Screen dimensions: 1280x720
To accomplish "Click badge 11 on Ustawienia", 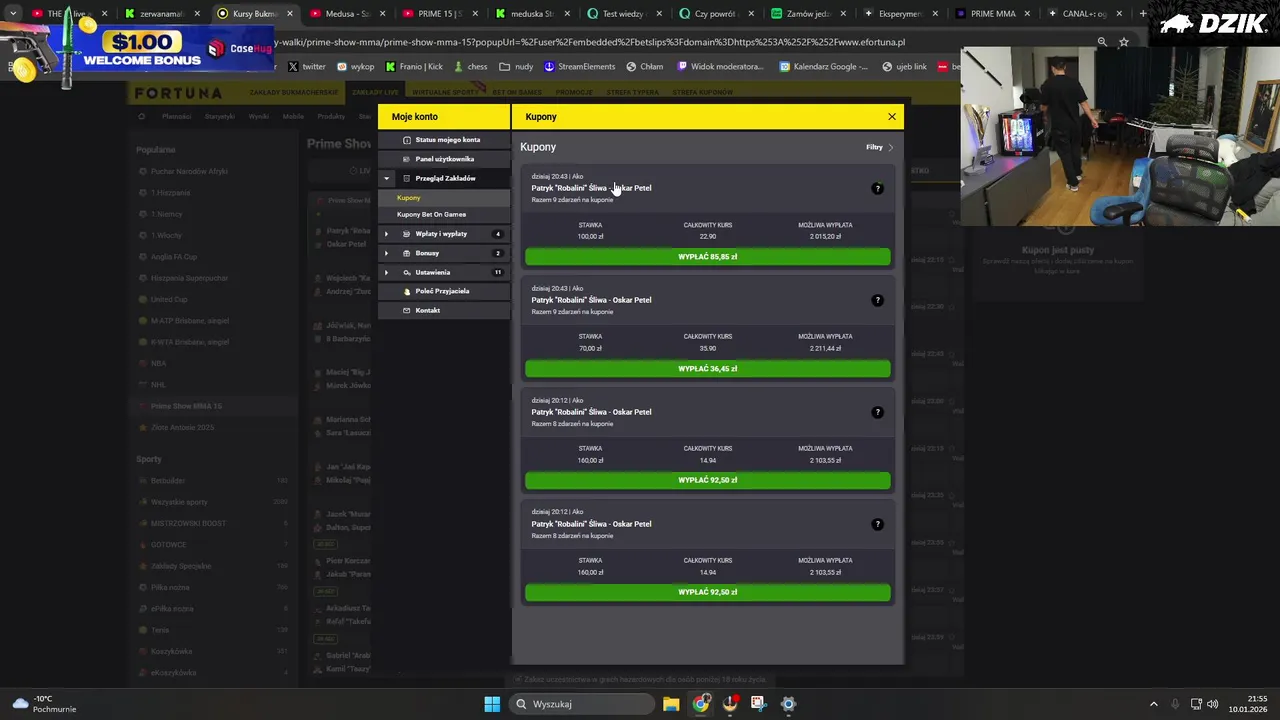I will click(498, 272).
